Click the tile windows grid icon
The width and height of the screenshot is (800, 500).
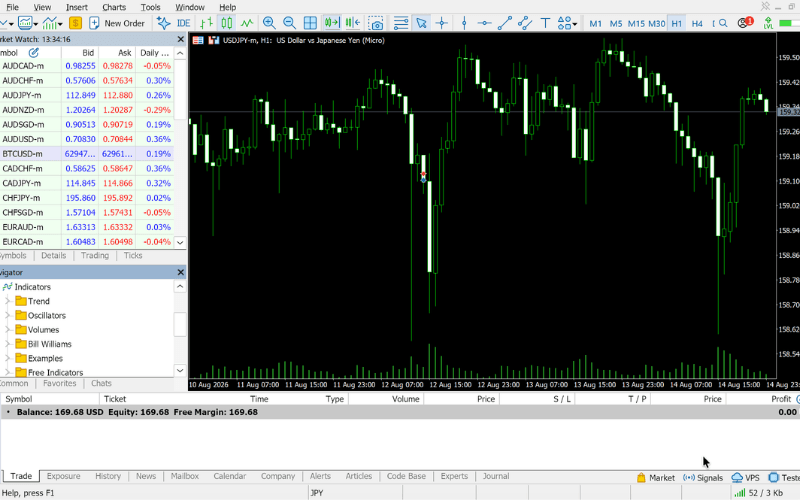tap(310, 23)
